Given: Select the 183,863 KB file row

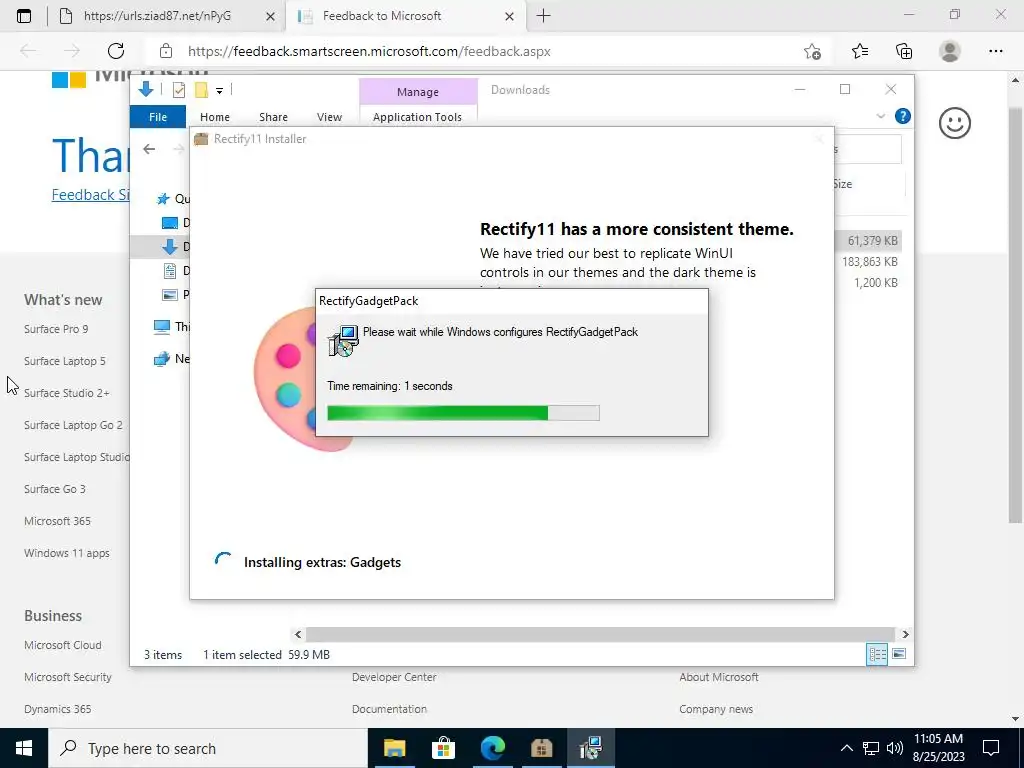Looking at the screenshot, I should tap(869, 262).
